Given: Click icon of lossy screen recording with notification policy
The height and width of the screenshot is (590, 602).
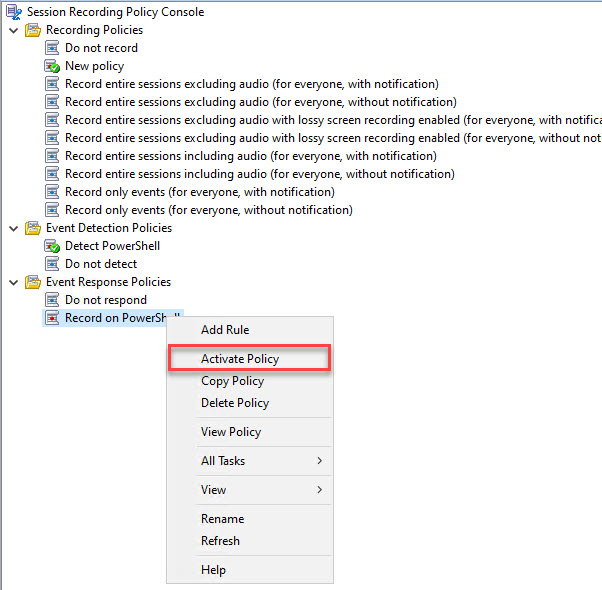Looking at the screenshot, I should [x=52, y=120].
